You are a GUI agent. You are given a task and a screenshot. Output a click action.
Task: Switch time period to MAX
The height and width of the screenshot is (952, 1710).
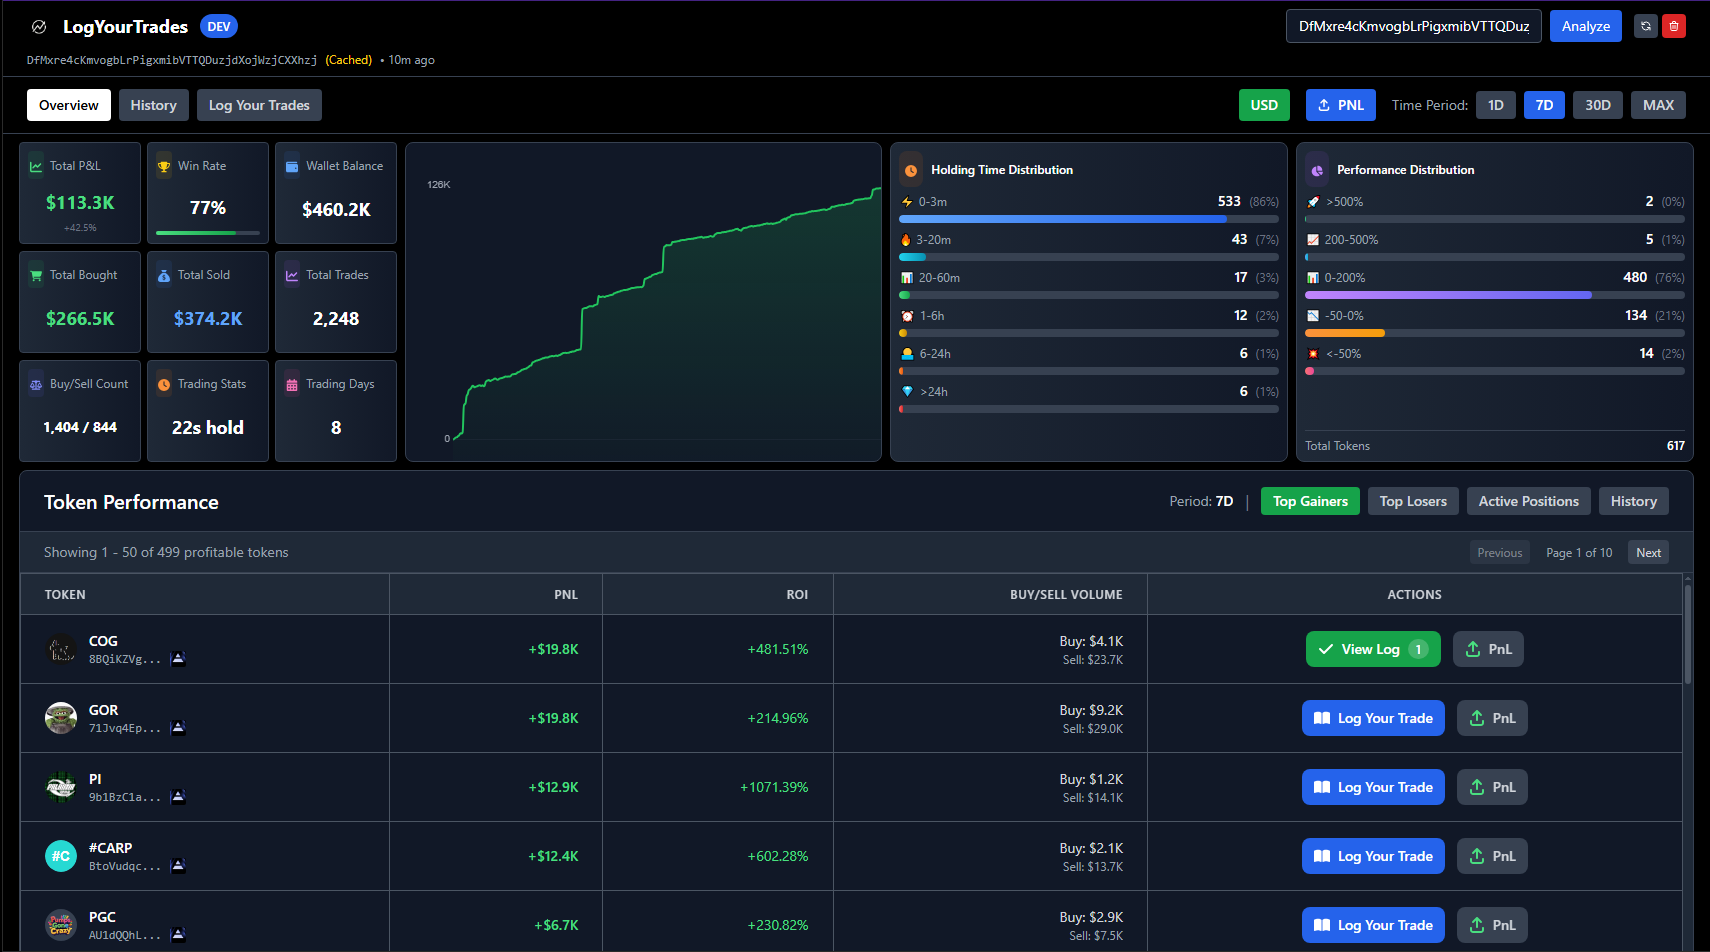point(1657,105)
